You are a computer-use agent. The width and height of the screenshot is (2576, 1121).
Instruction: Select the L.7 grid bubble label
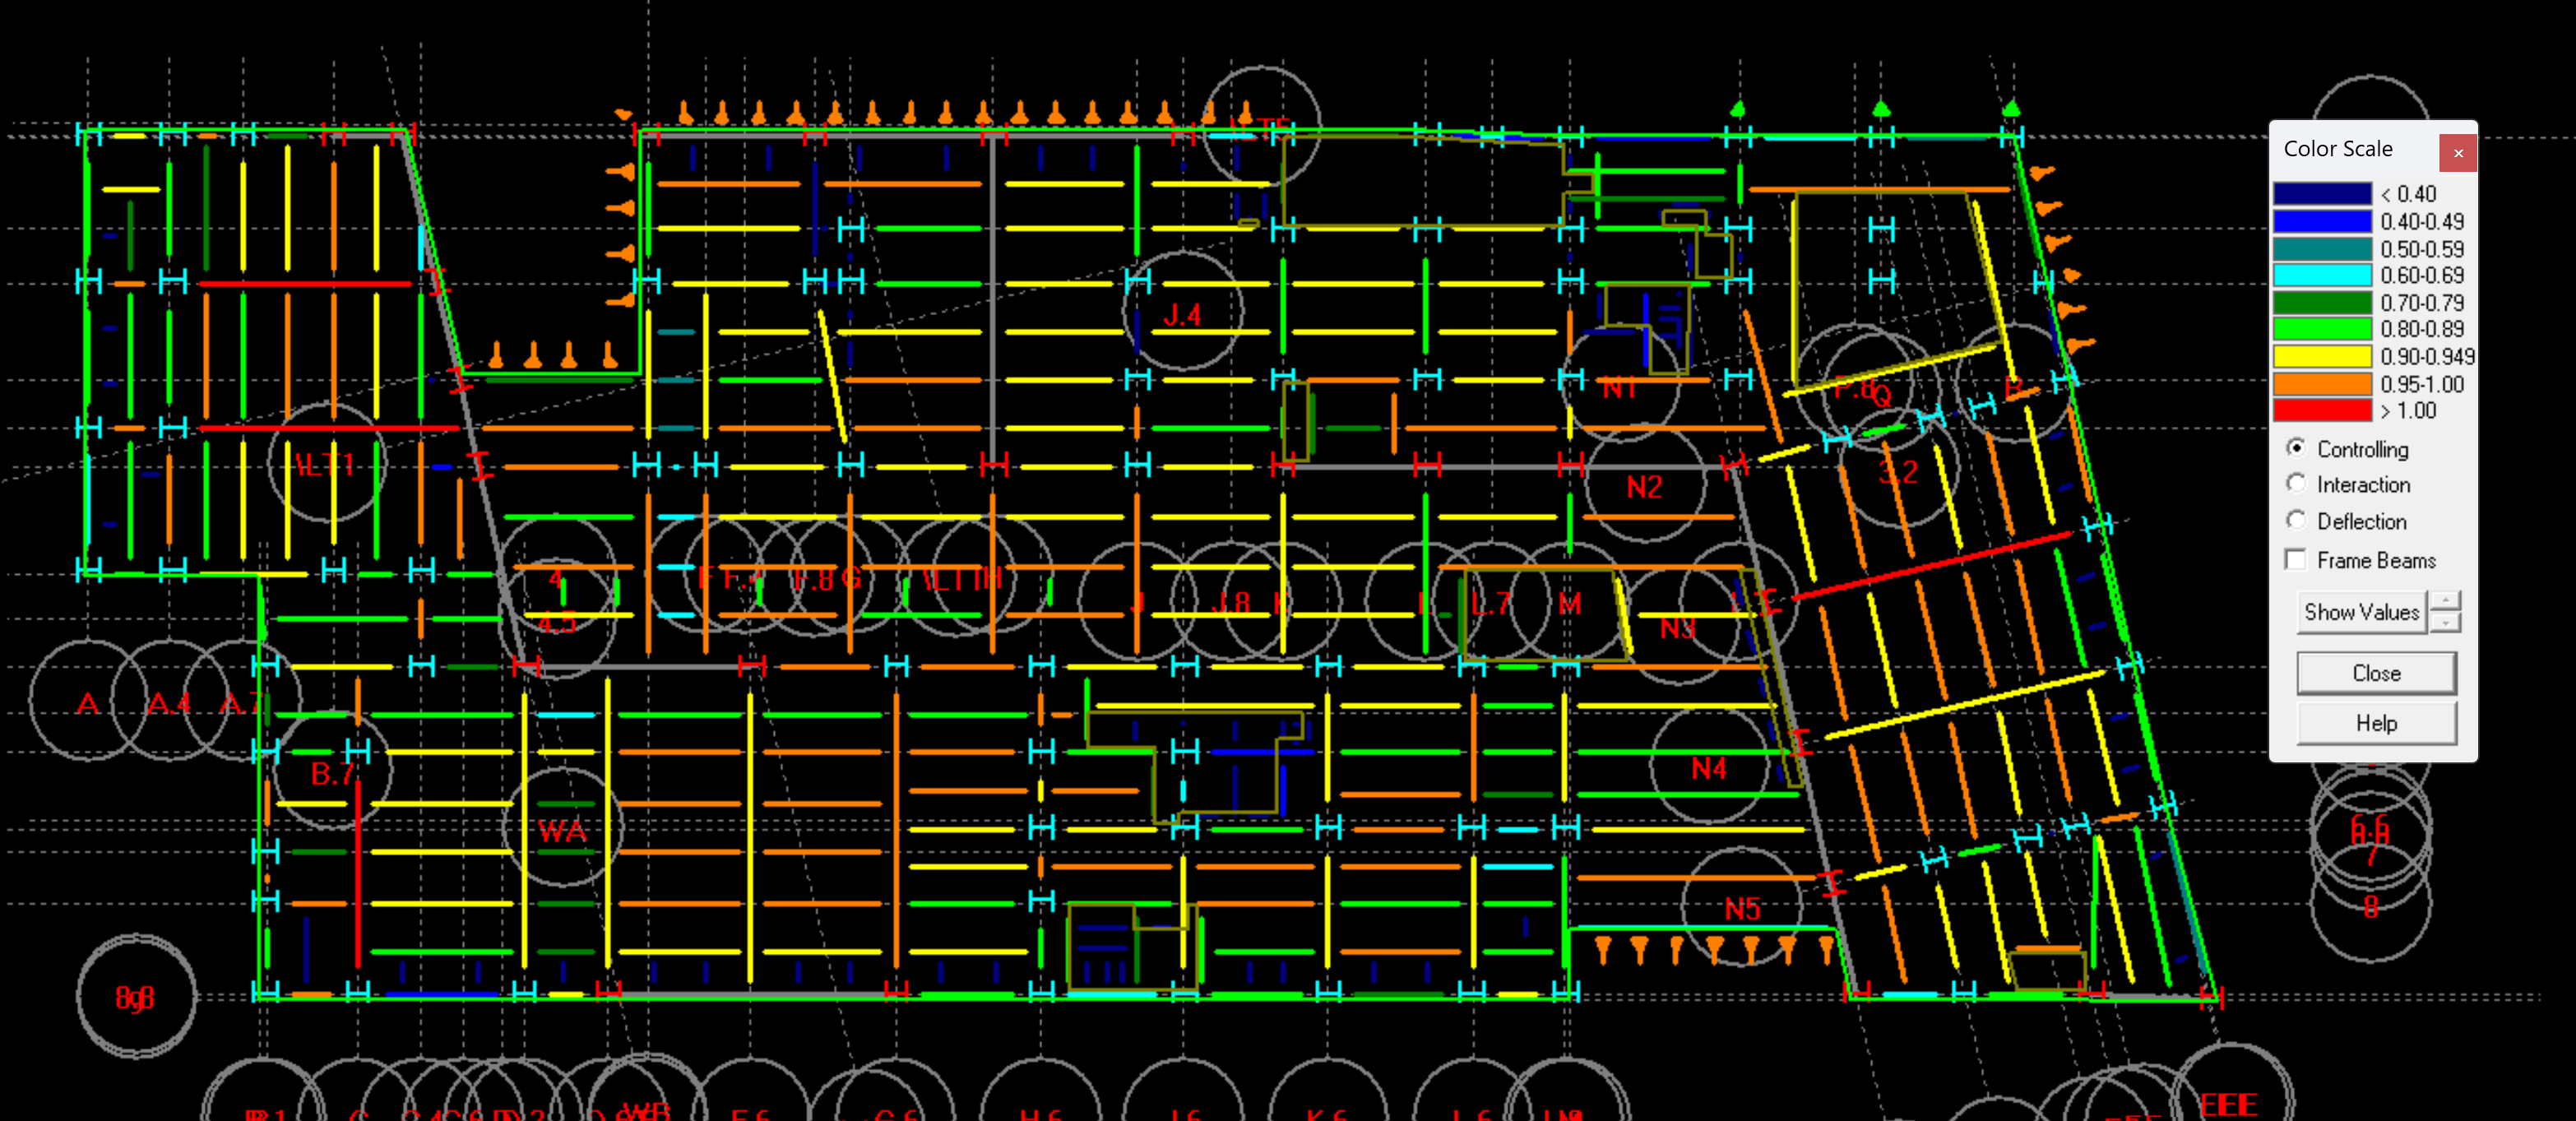1490,604
